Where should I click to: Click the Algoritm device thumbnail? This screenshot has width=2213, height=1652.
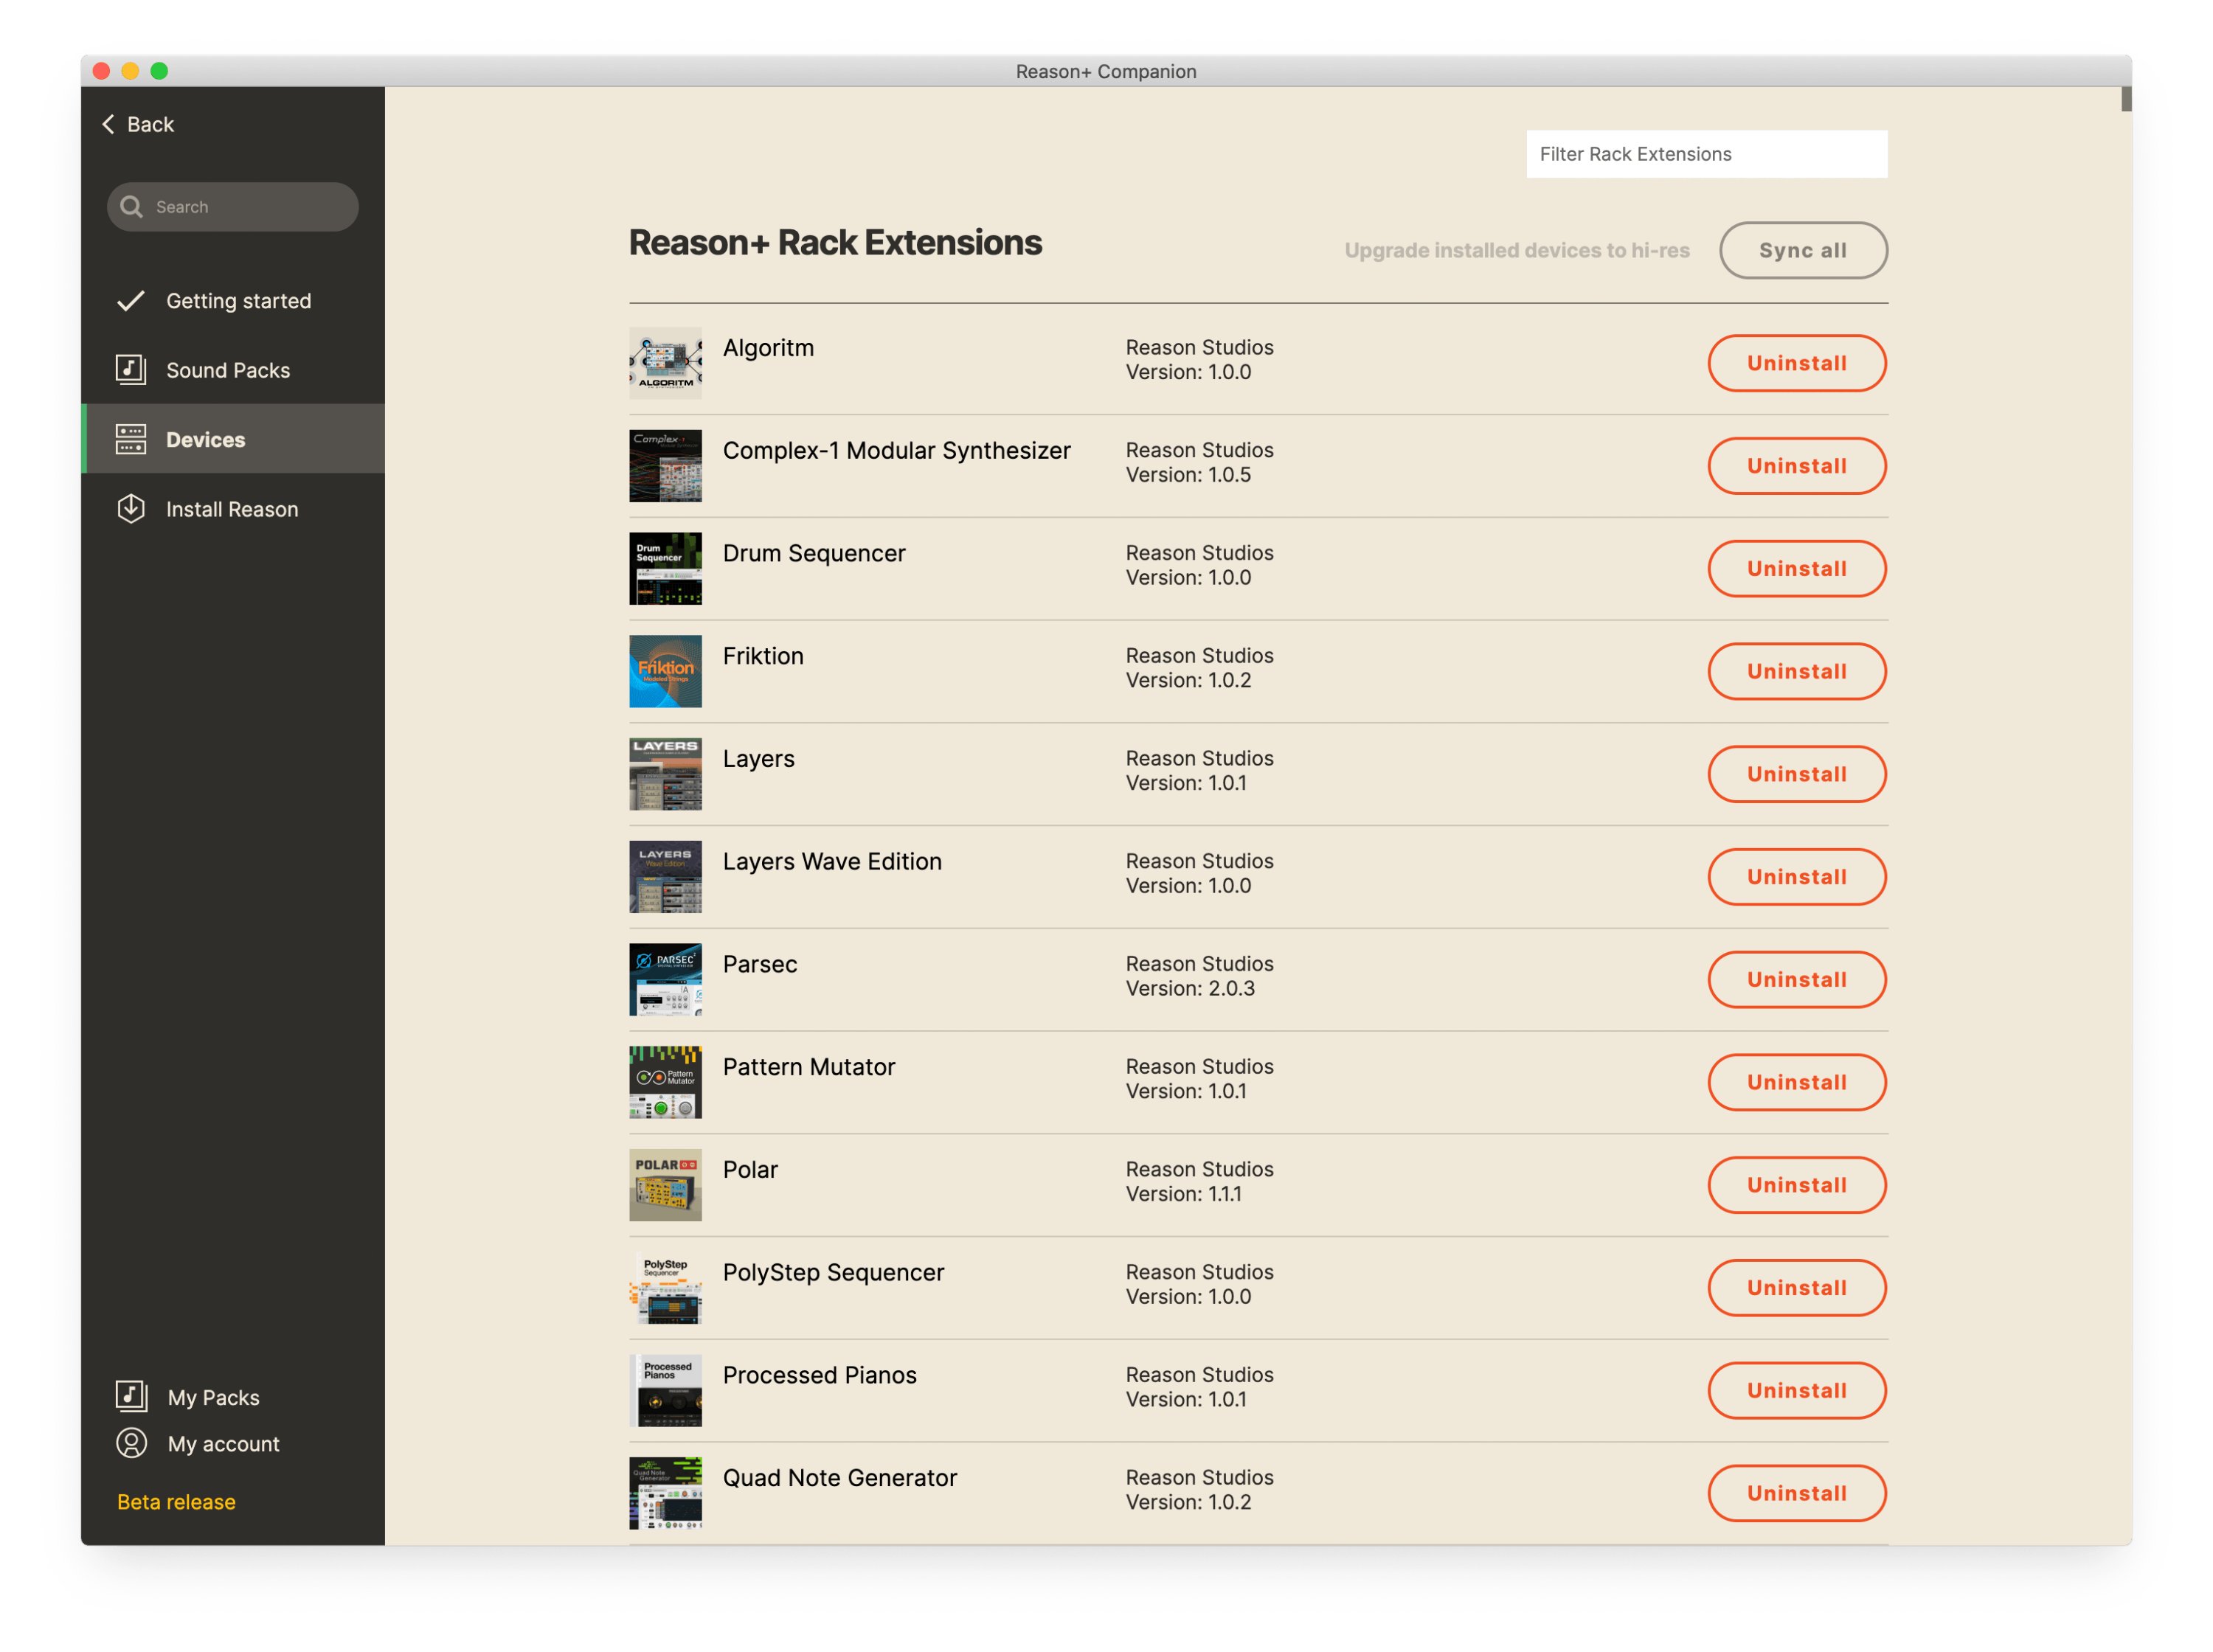coord(665,363)
